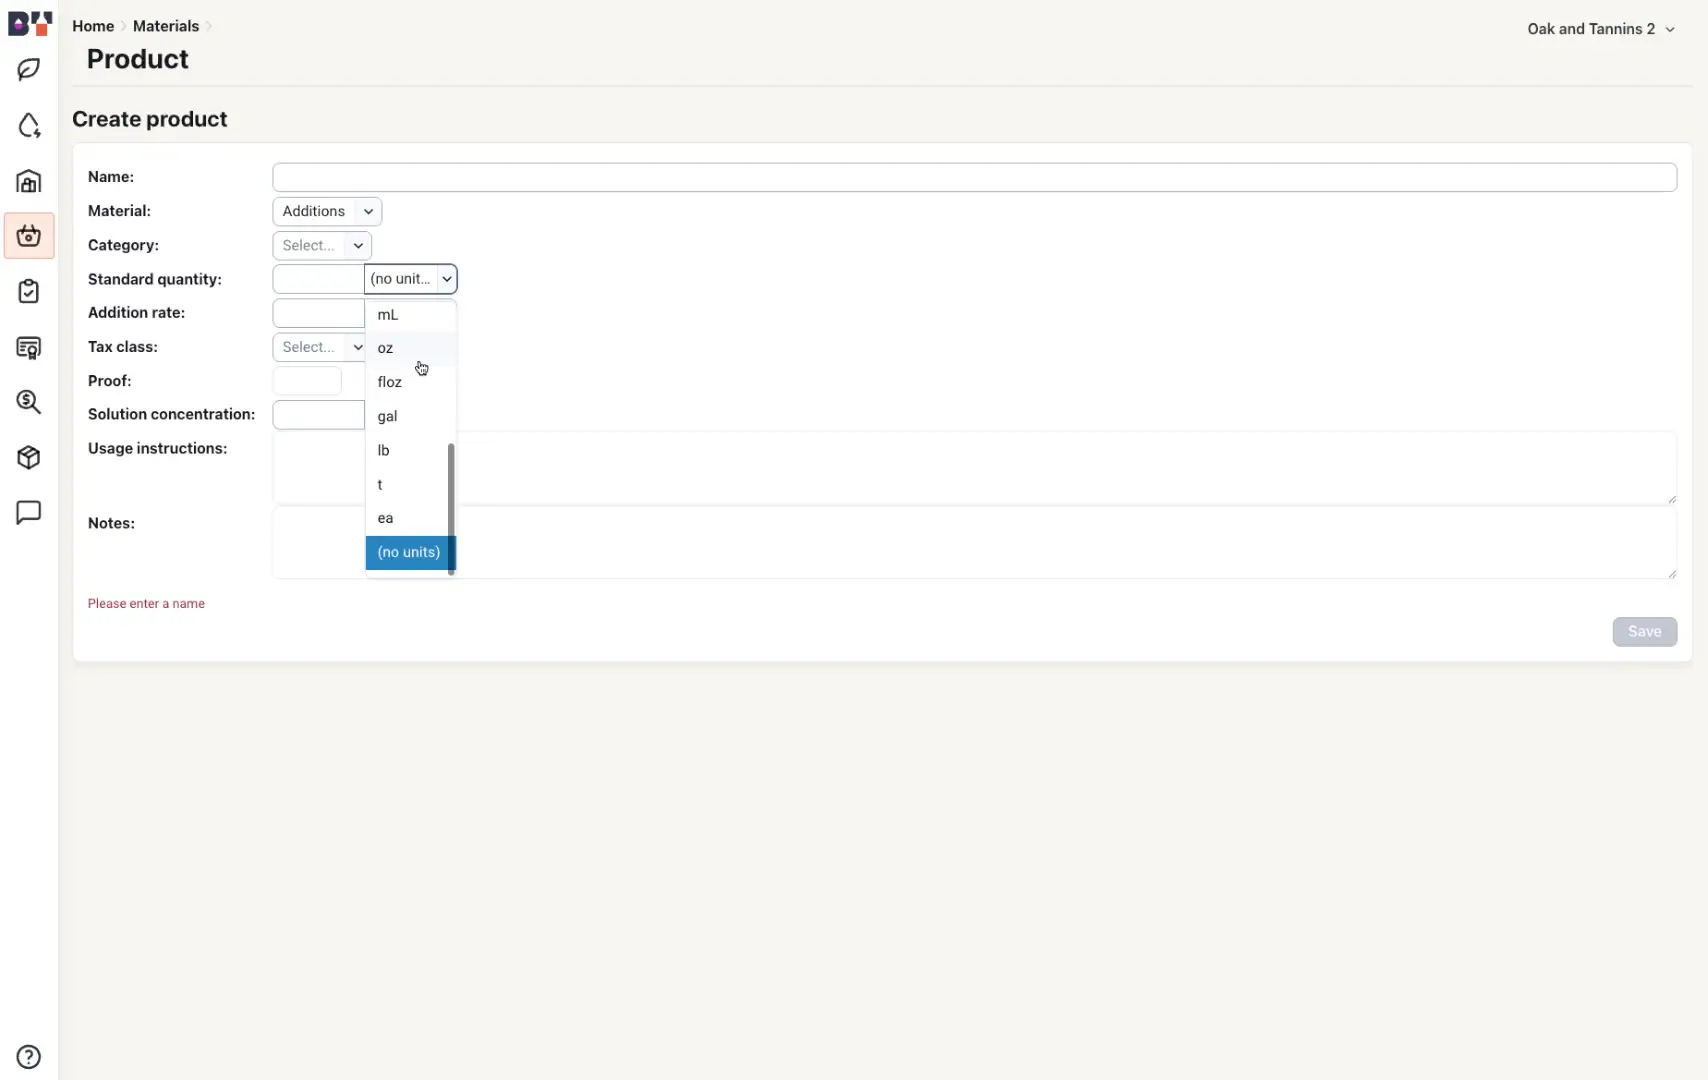Open the shopping basket materials sidebar icon
This screenshot has height=1080, width=1708.
[29, 236]
